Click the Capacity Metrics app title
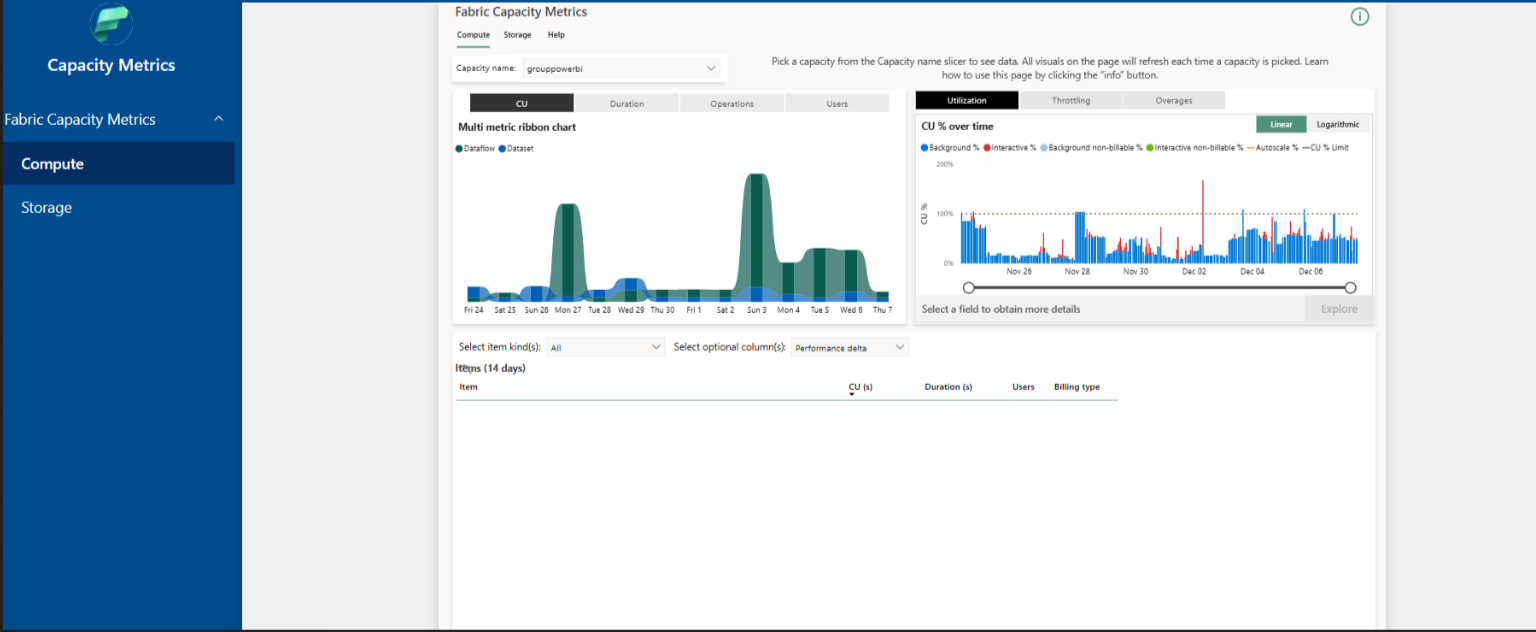Screen dimensions: 1536x632 tap(111, 65)
